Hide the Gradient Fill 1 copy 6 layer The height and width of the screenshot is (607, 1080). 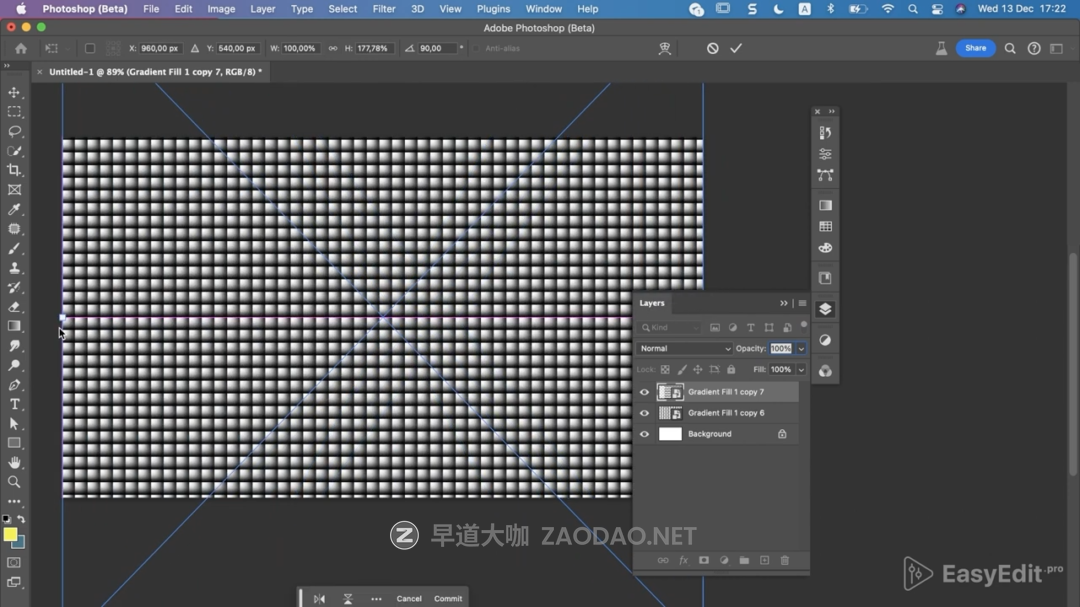[x=644, y=413]
